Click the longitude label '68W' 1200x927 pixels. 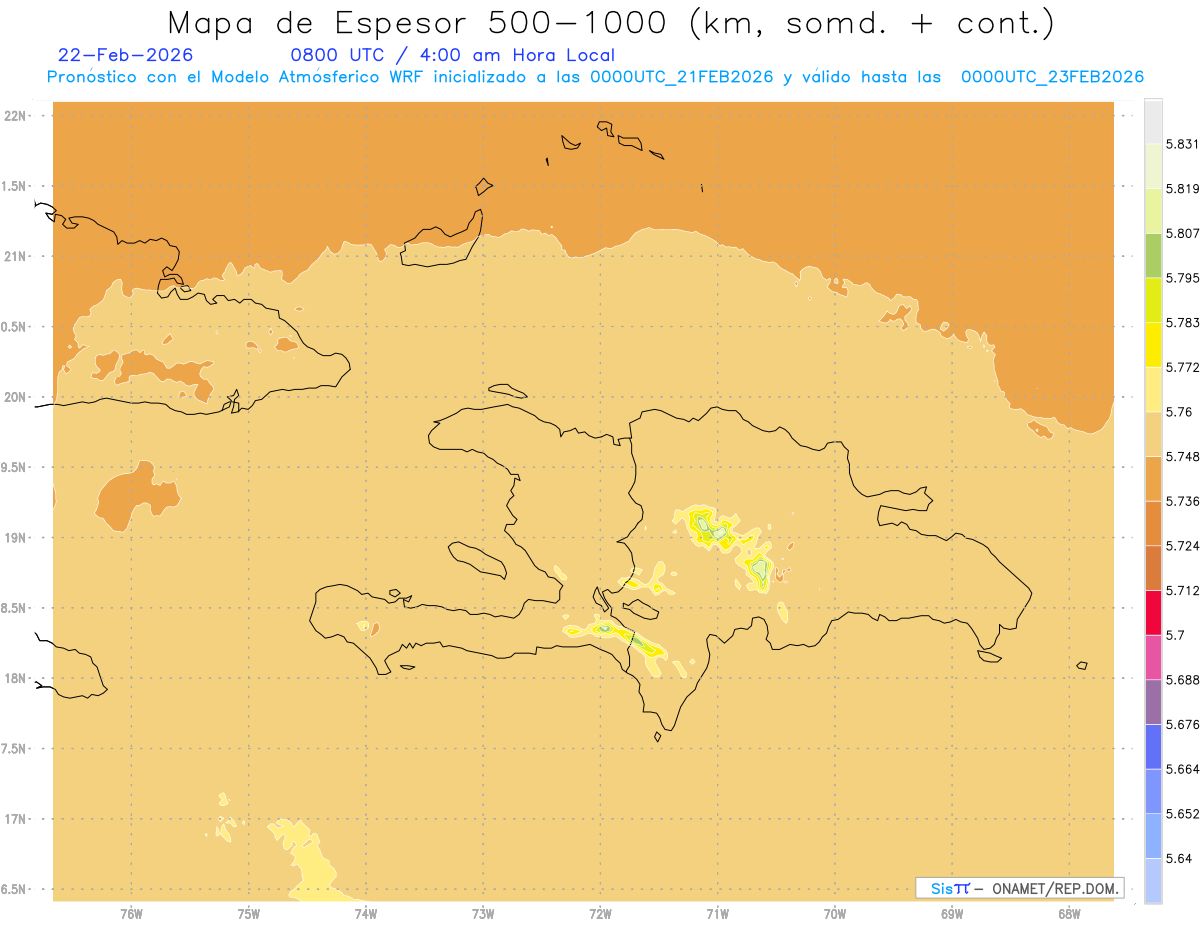1069,914
